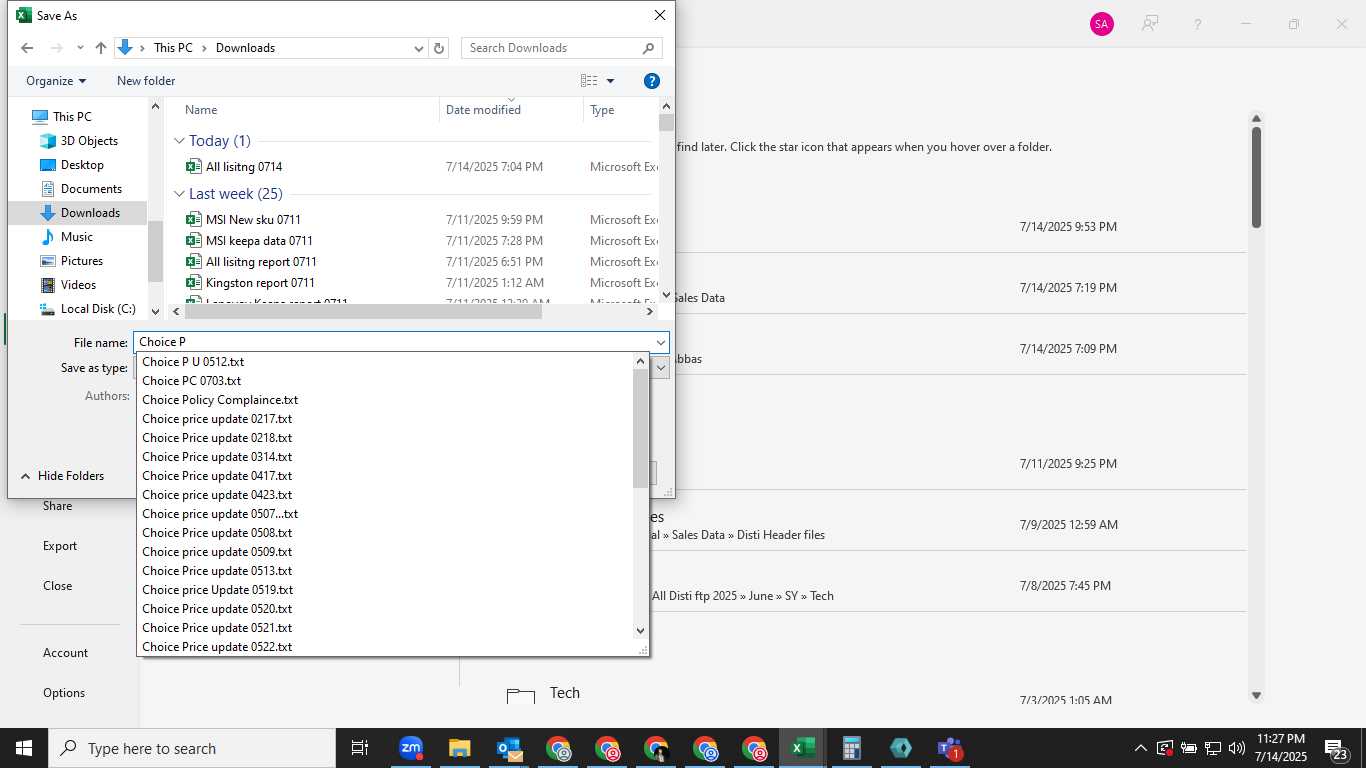
Task: Open Options in Excel backstage menu
Action: coord(64,693)
